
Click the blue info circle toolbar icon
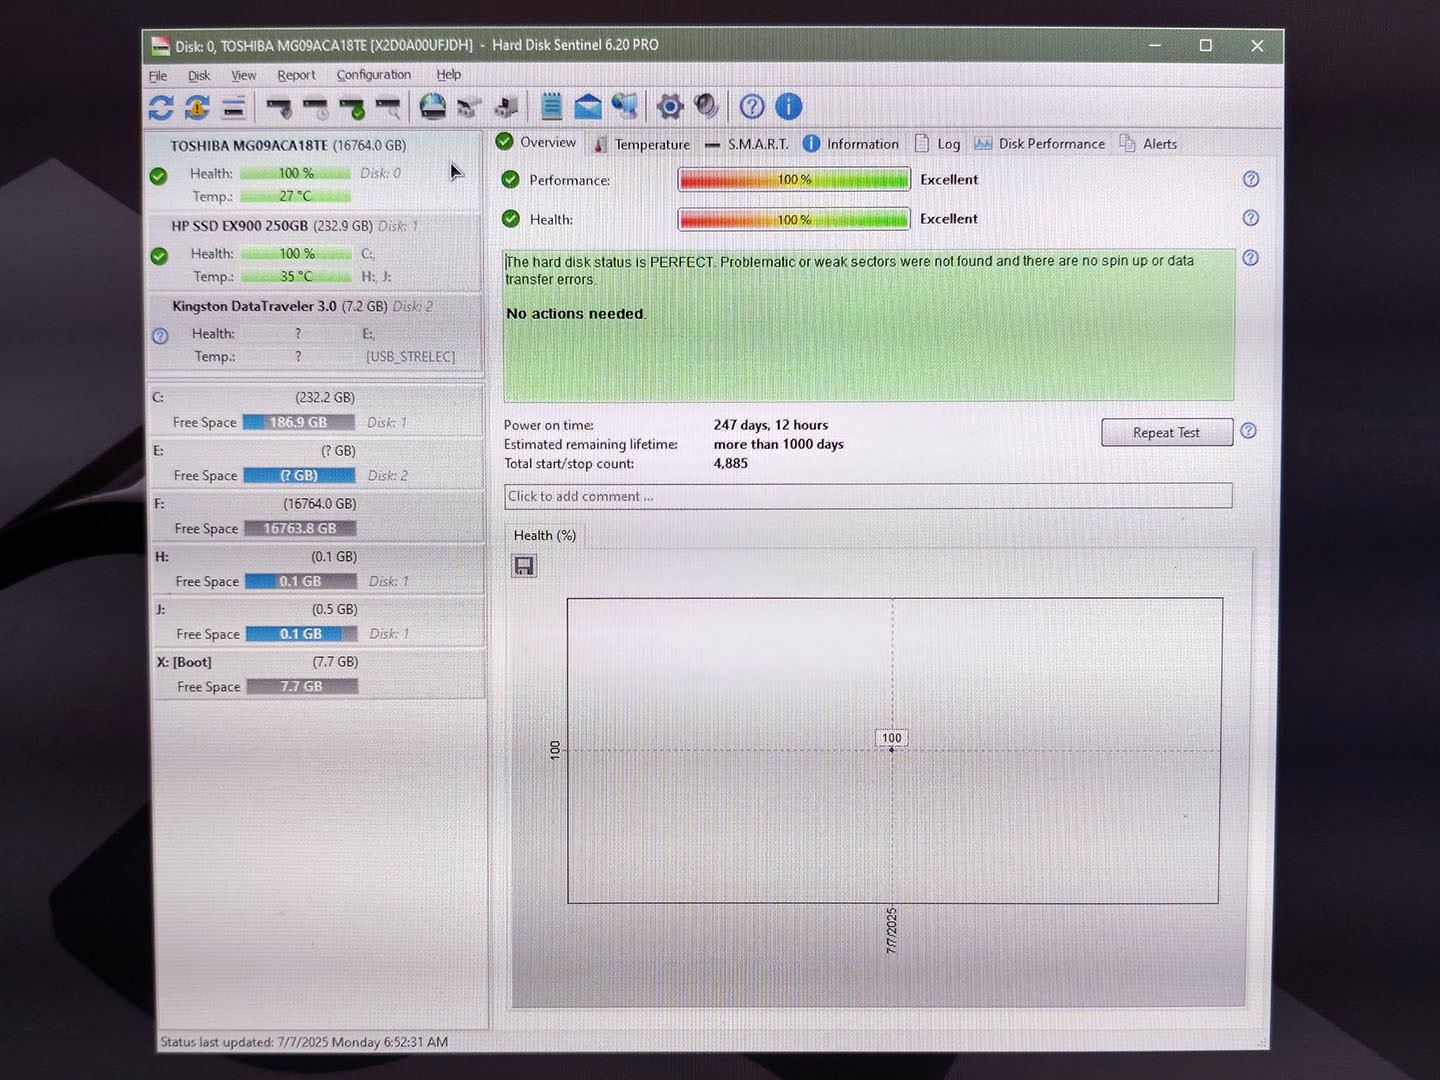click(x=789, y=106)
